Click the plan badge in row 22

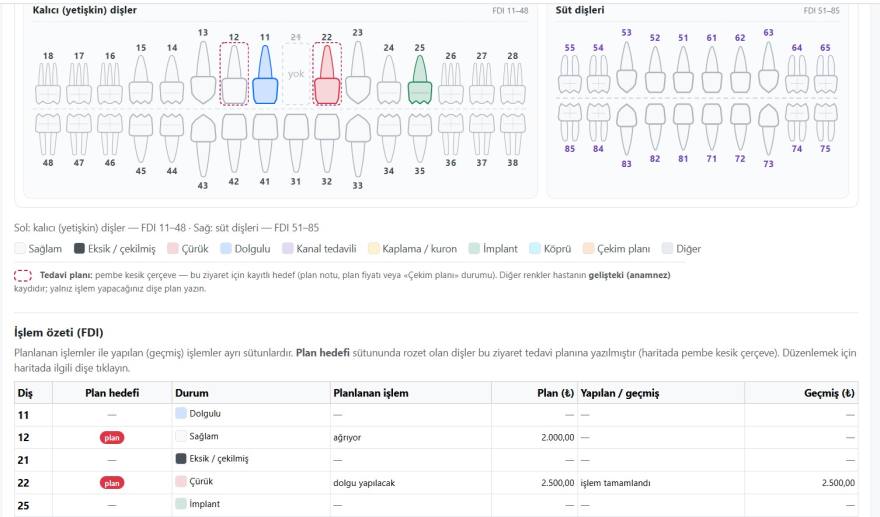click(112, 483)
